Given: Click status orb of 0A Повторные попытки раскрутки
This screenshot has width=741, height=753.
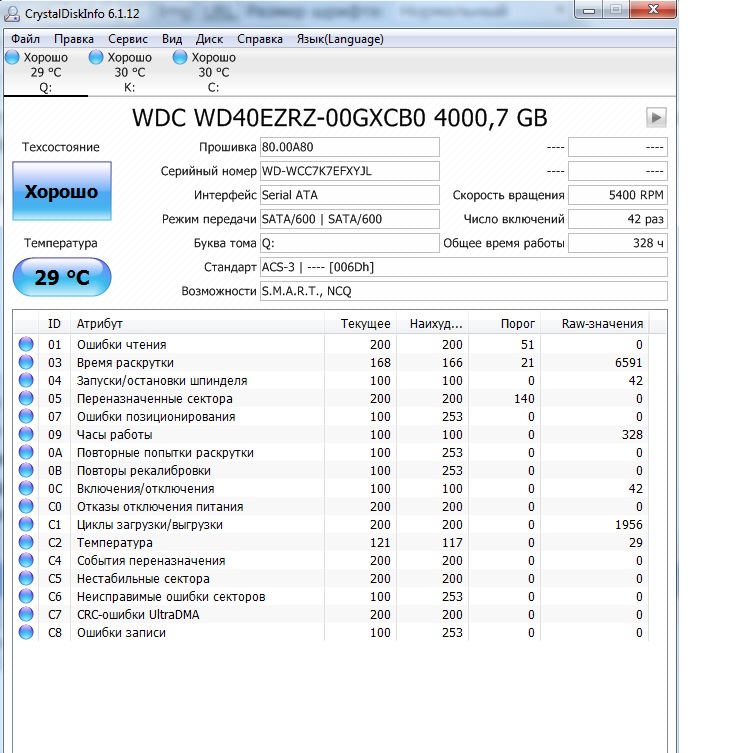Looking at the screenshot, I should pos(26,452).
